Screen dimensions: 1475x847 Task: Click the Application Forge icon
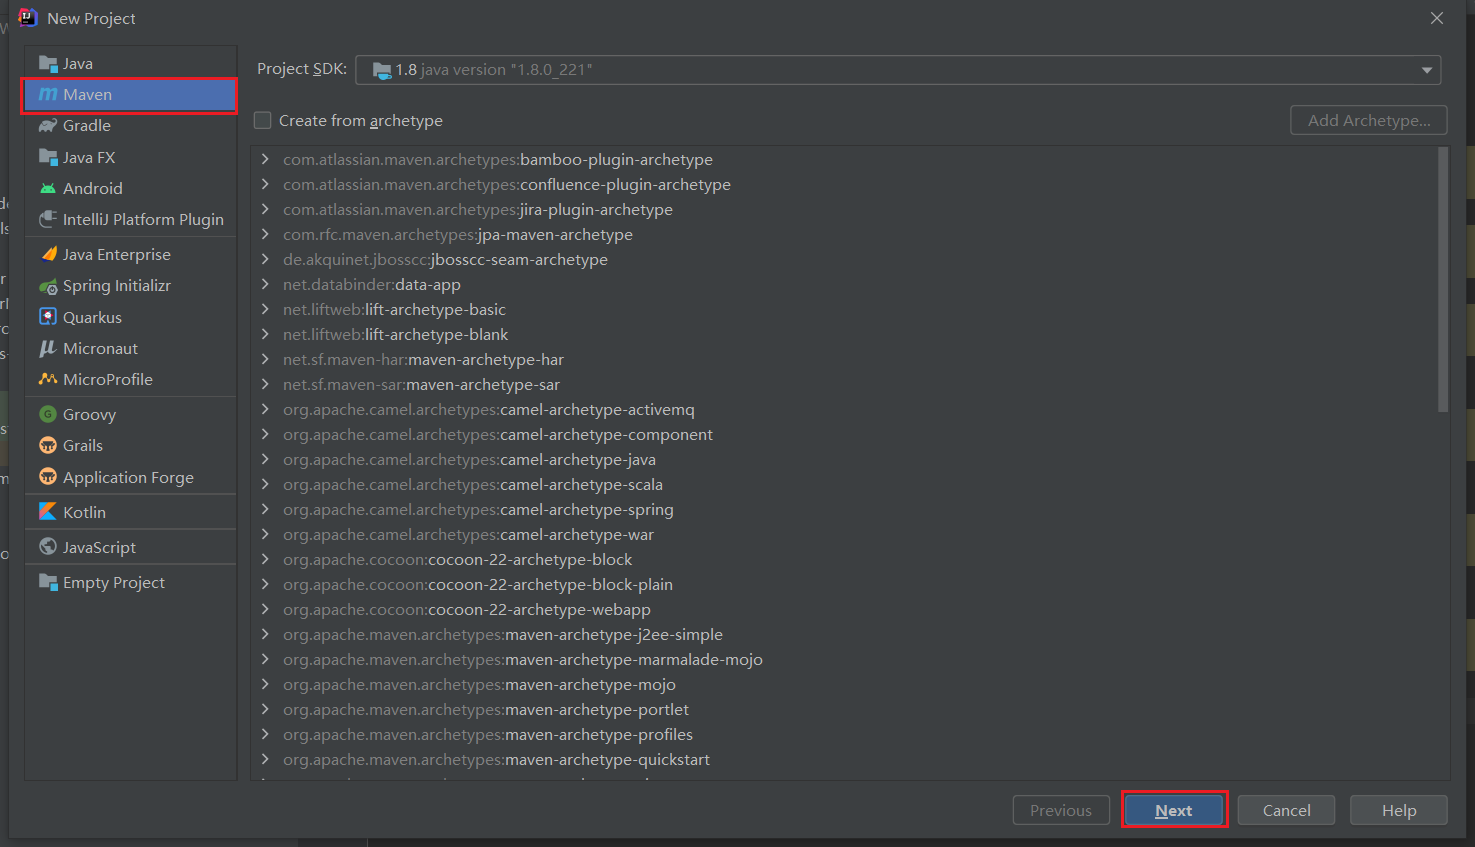tap(48, 477)
